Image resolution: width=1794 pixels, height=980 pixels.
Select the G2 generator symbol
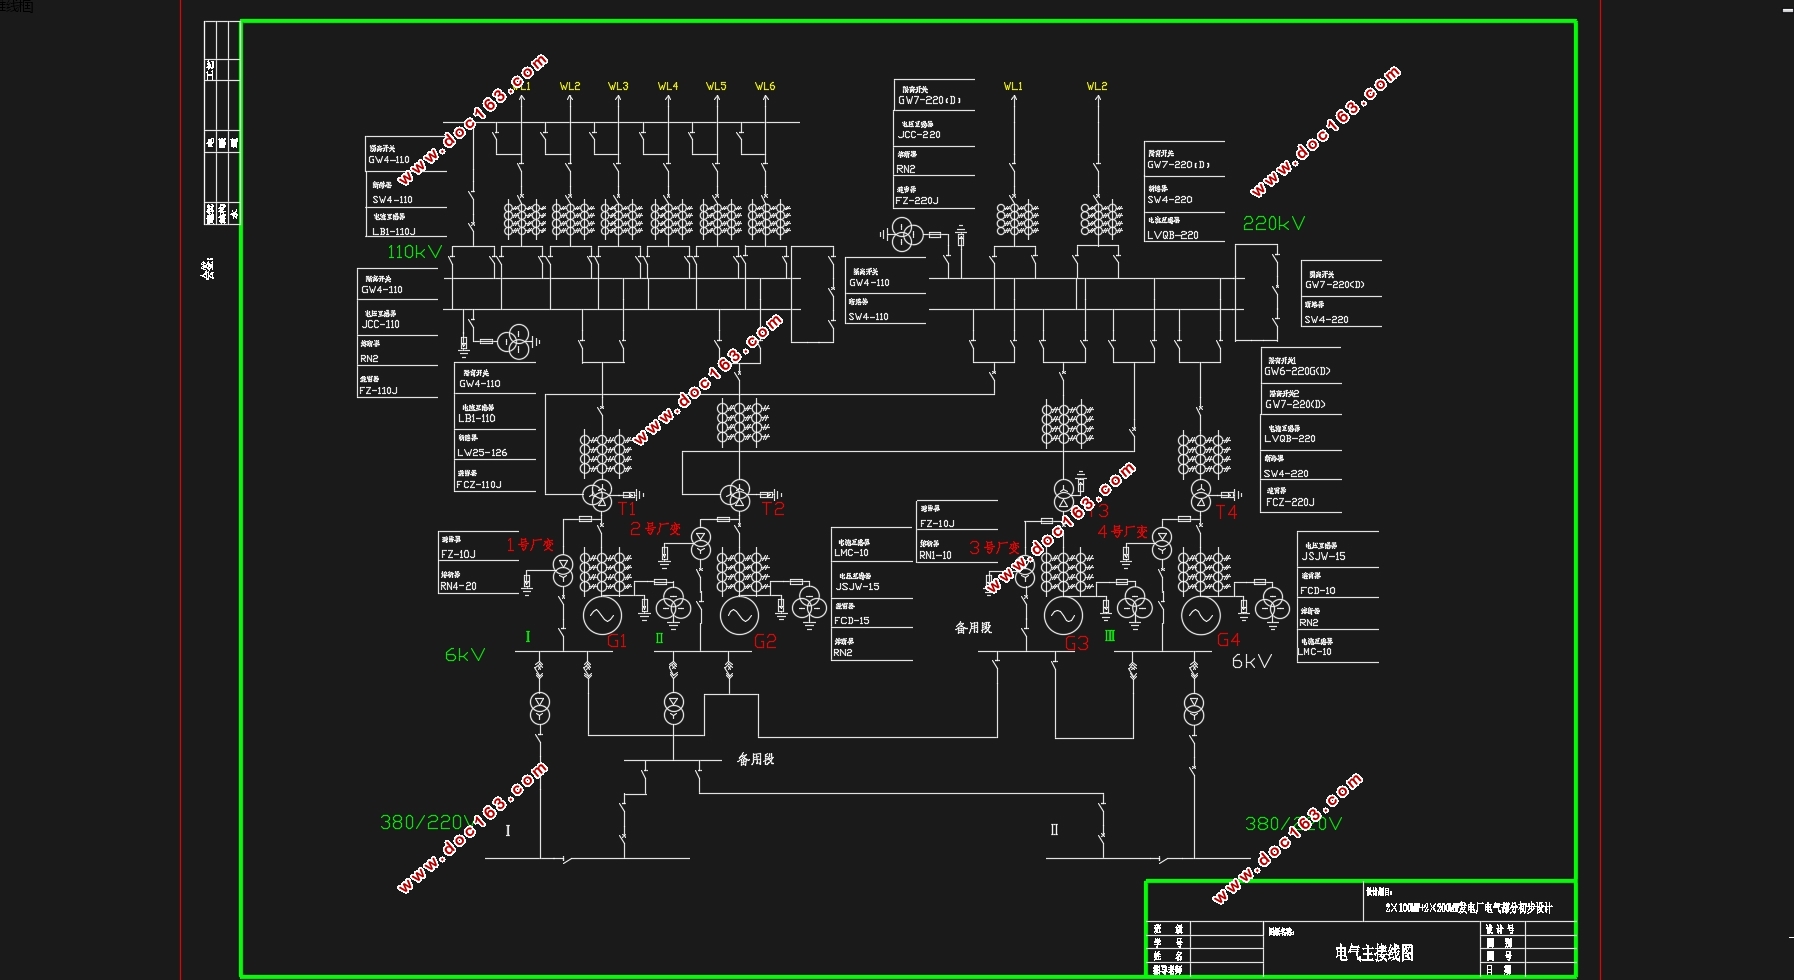[x=739, y=616]
